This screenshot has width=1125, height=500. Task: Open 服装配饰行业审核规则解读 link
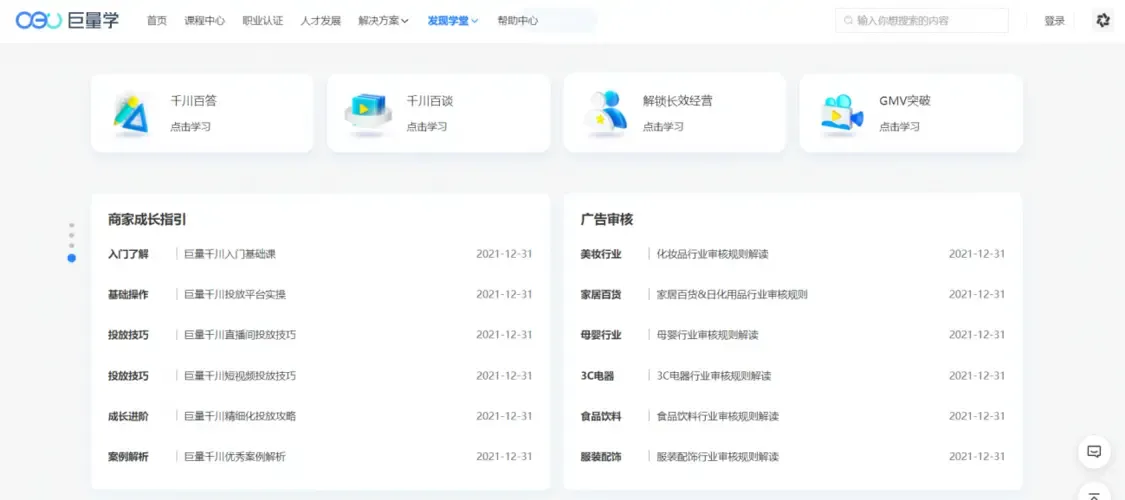coord(718,457)
